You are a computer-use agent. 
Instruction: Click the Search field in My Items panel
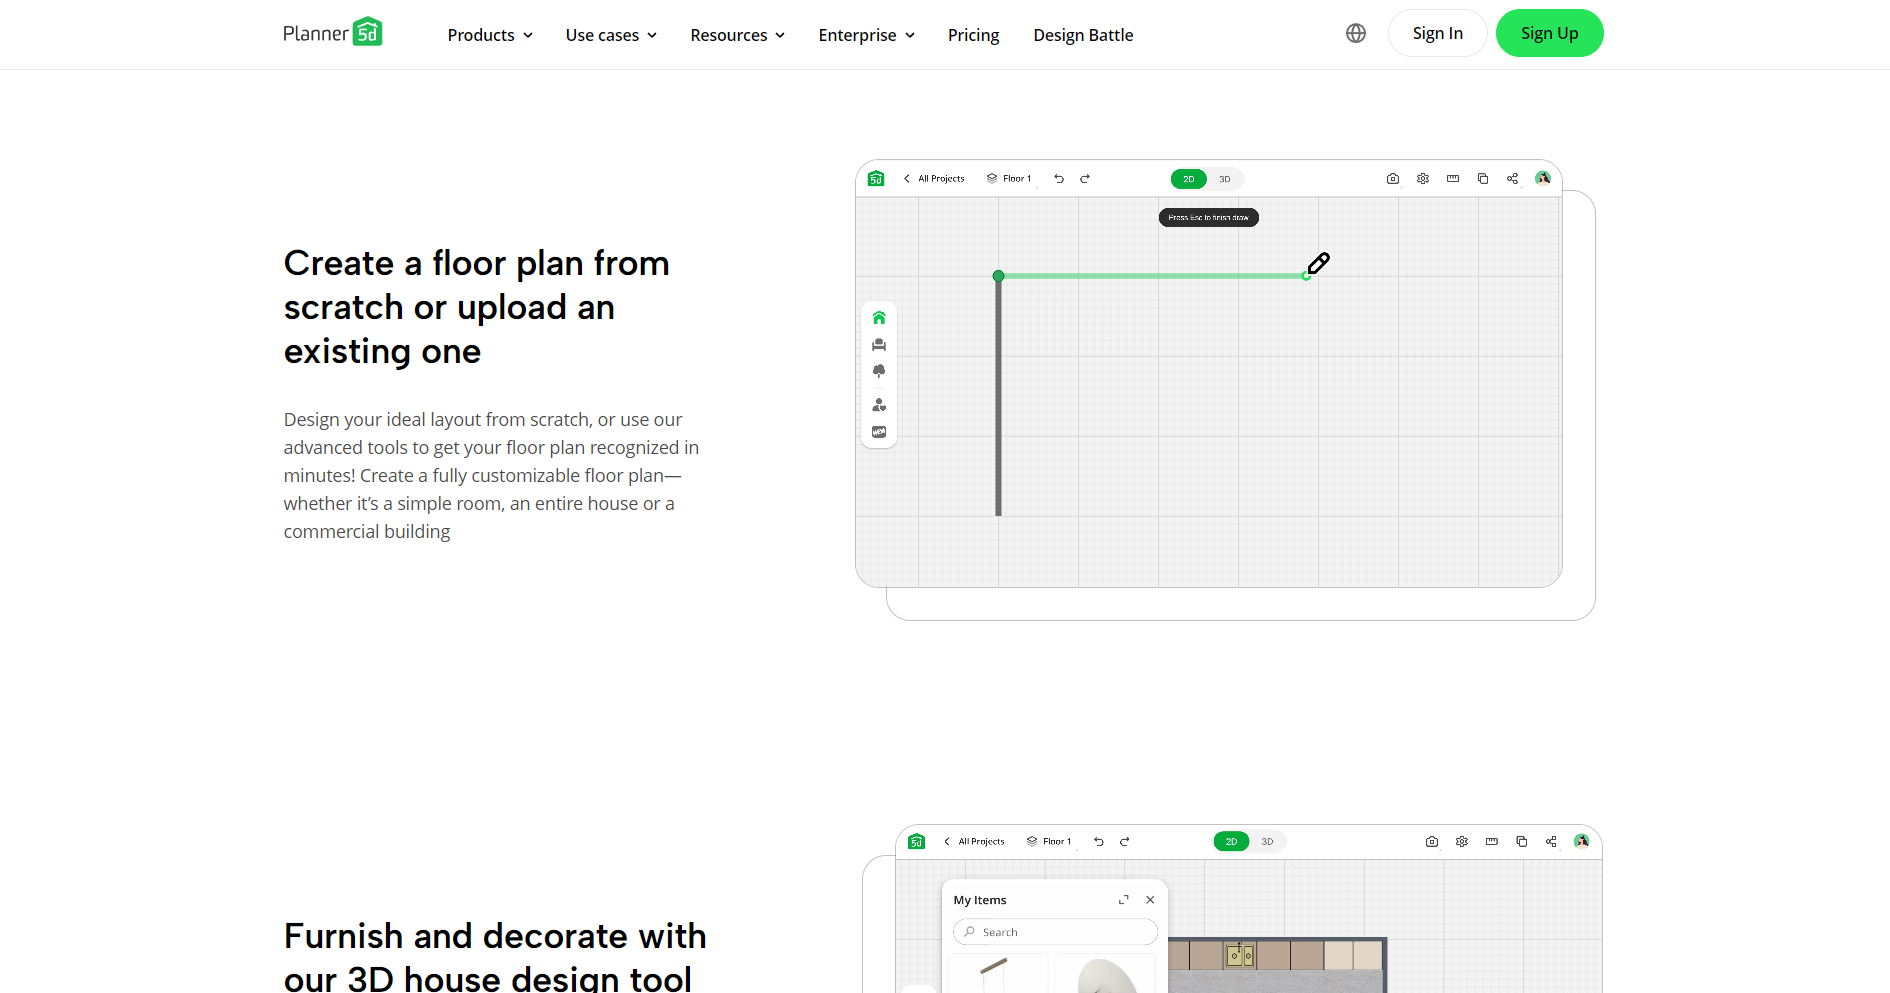1055,931
